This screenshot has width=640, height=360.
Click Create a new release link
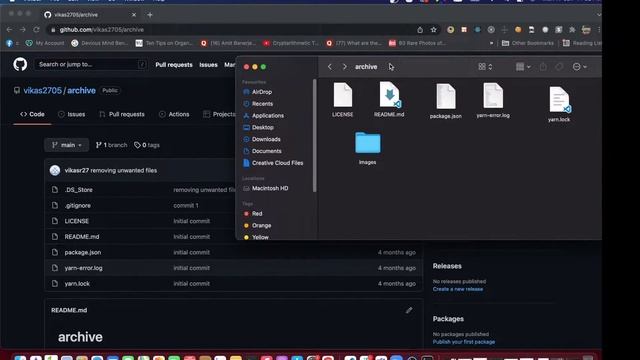pyautogui.click(x=458, y=289)
